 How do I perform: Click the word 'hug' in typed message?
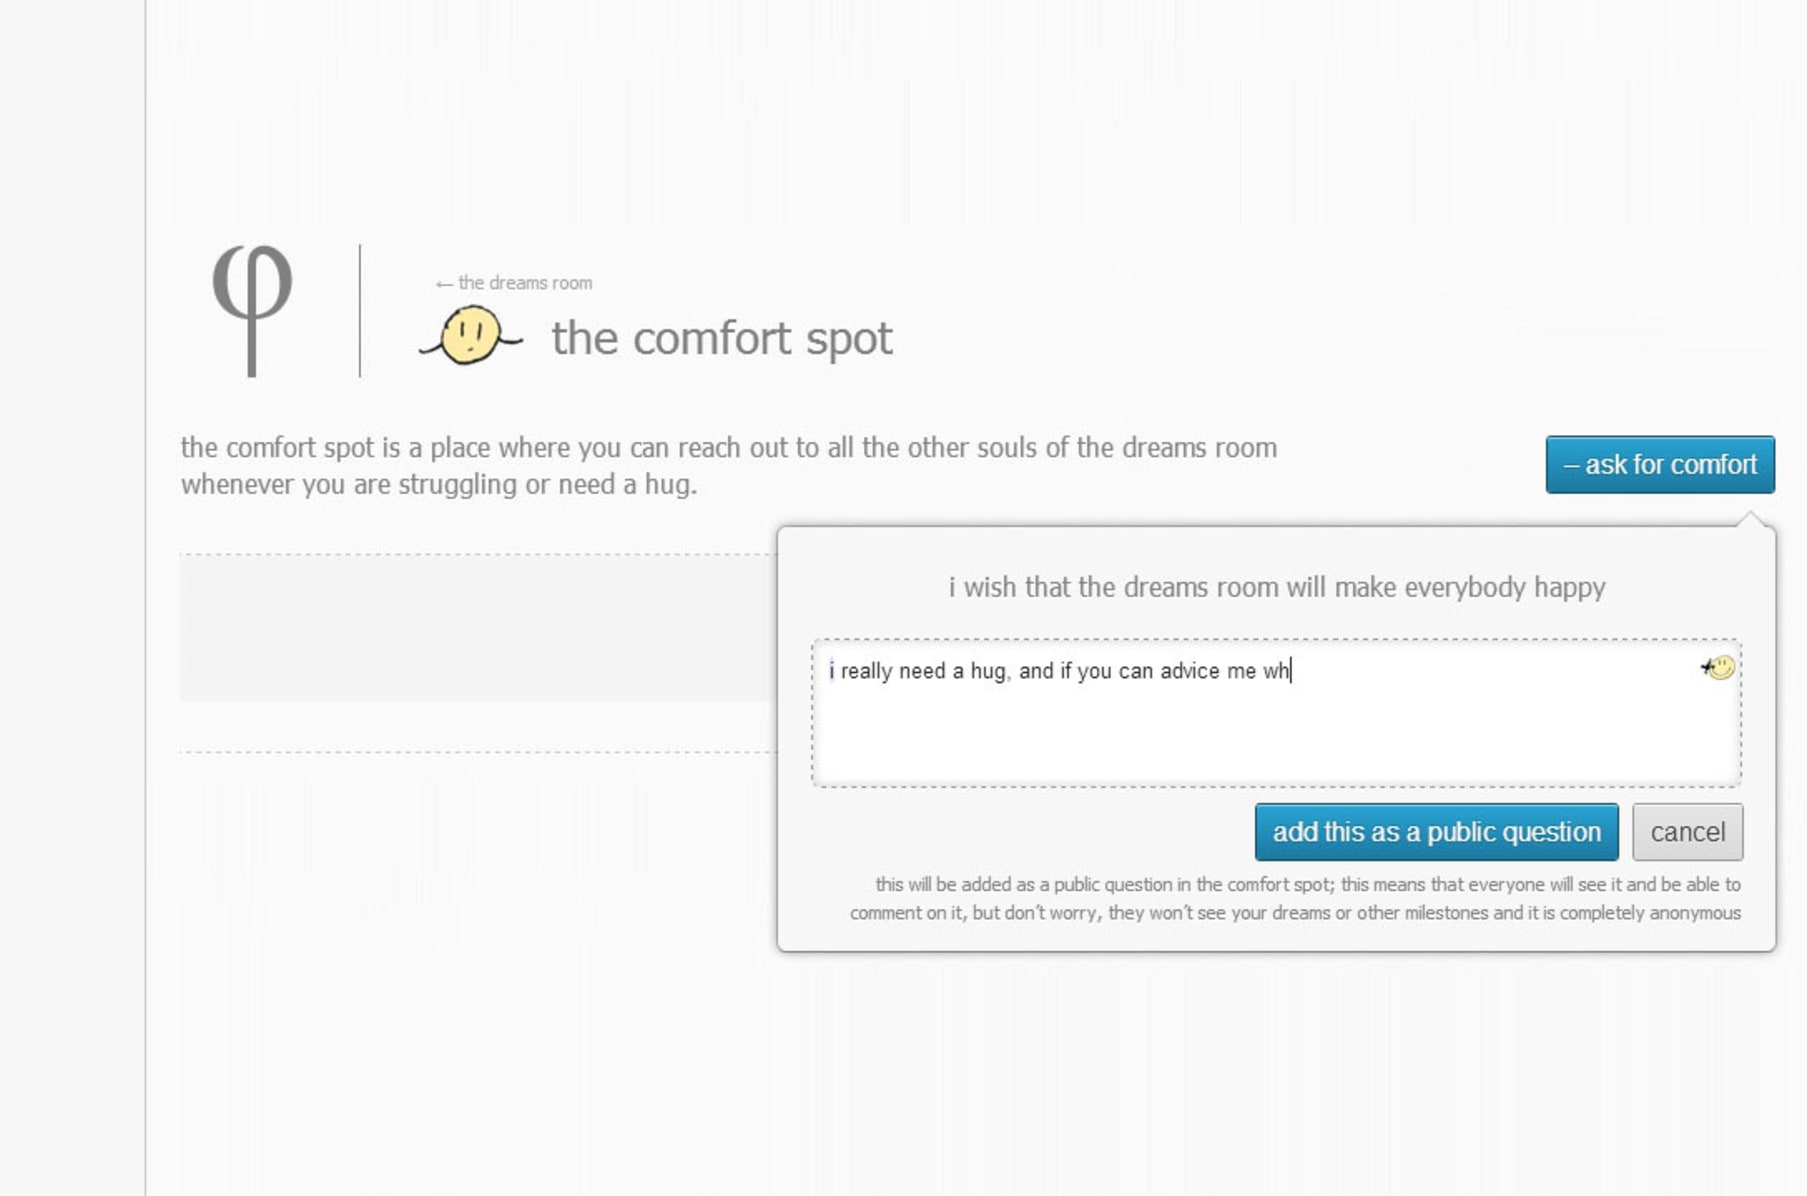click(988, 671)
